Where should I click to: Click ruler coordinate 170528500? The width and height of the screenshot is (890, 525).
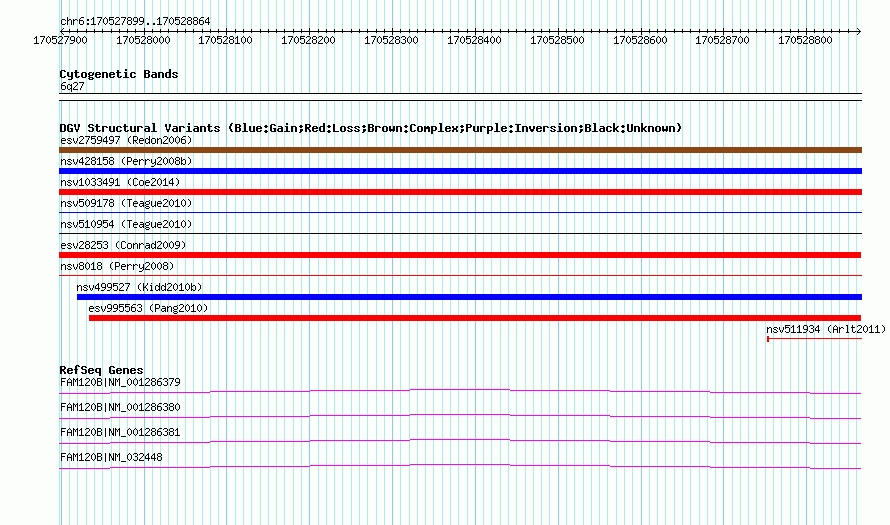coord(557,40)
